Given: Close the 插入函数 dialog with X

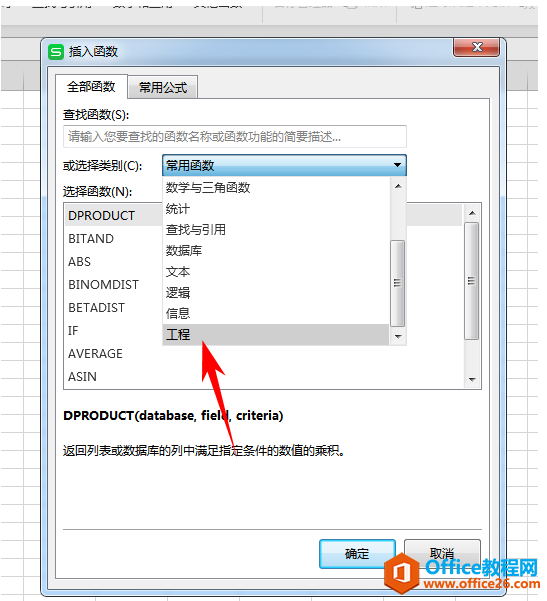Looking at the screenshot, I should [x=476, y=47].
